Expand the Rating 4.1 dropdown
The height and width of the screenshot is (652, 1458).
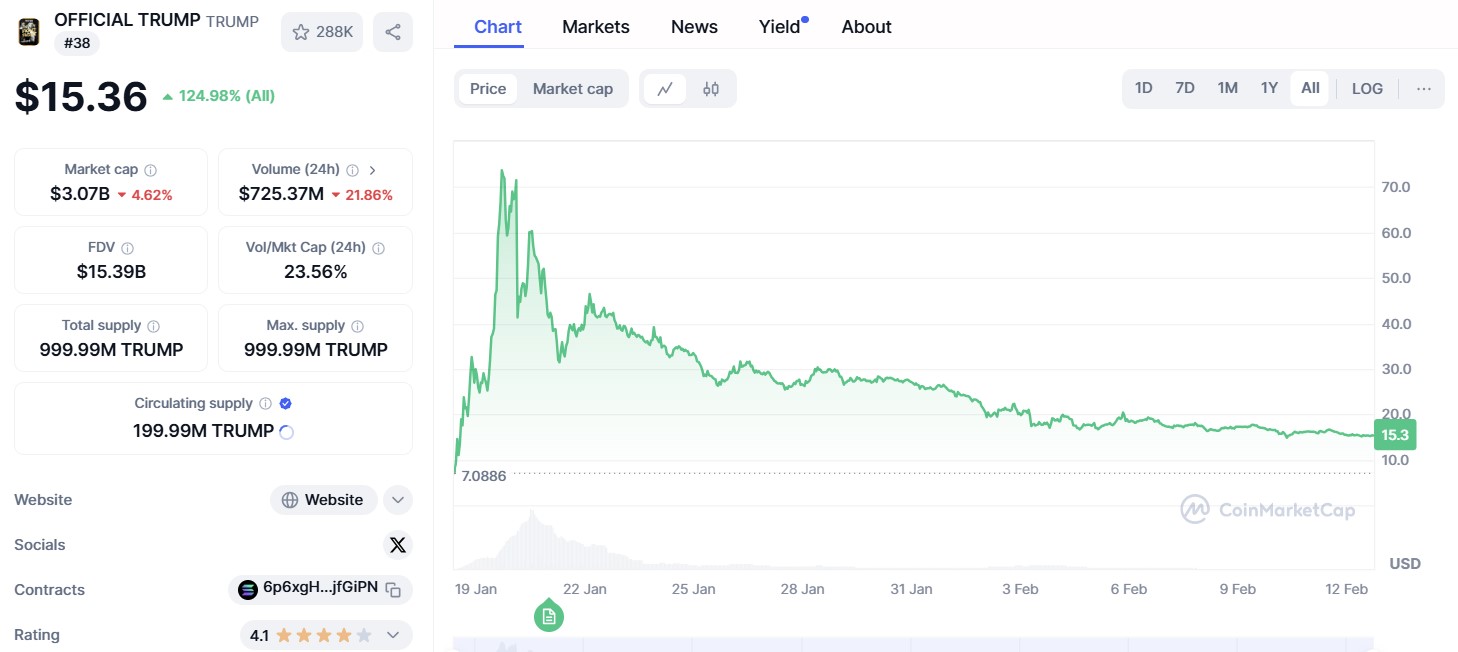[393, 635]
